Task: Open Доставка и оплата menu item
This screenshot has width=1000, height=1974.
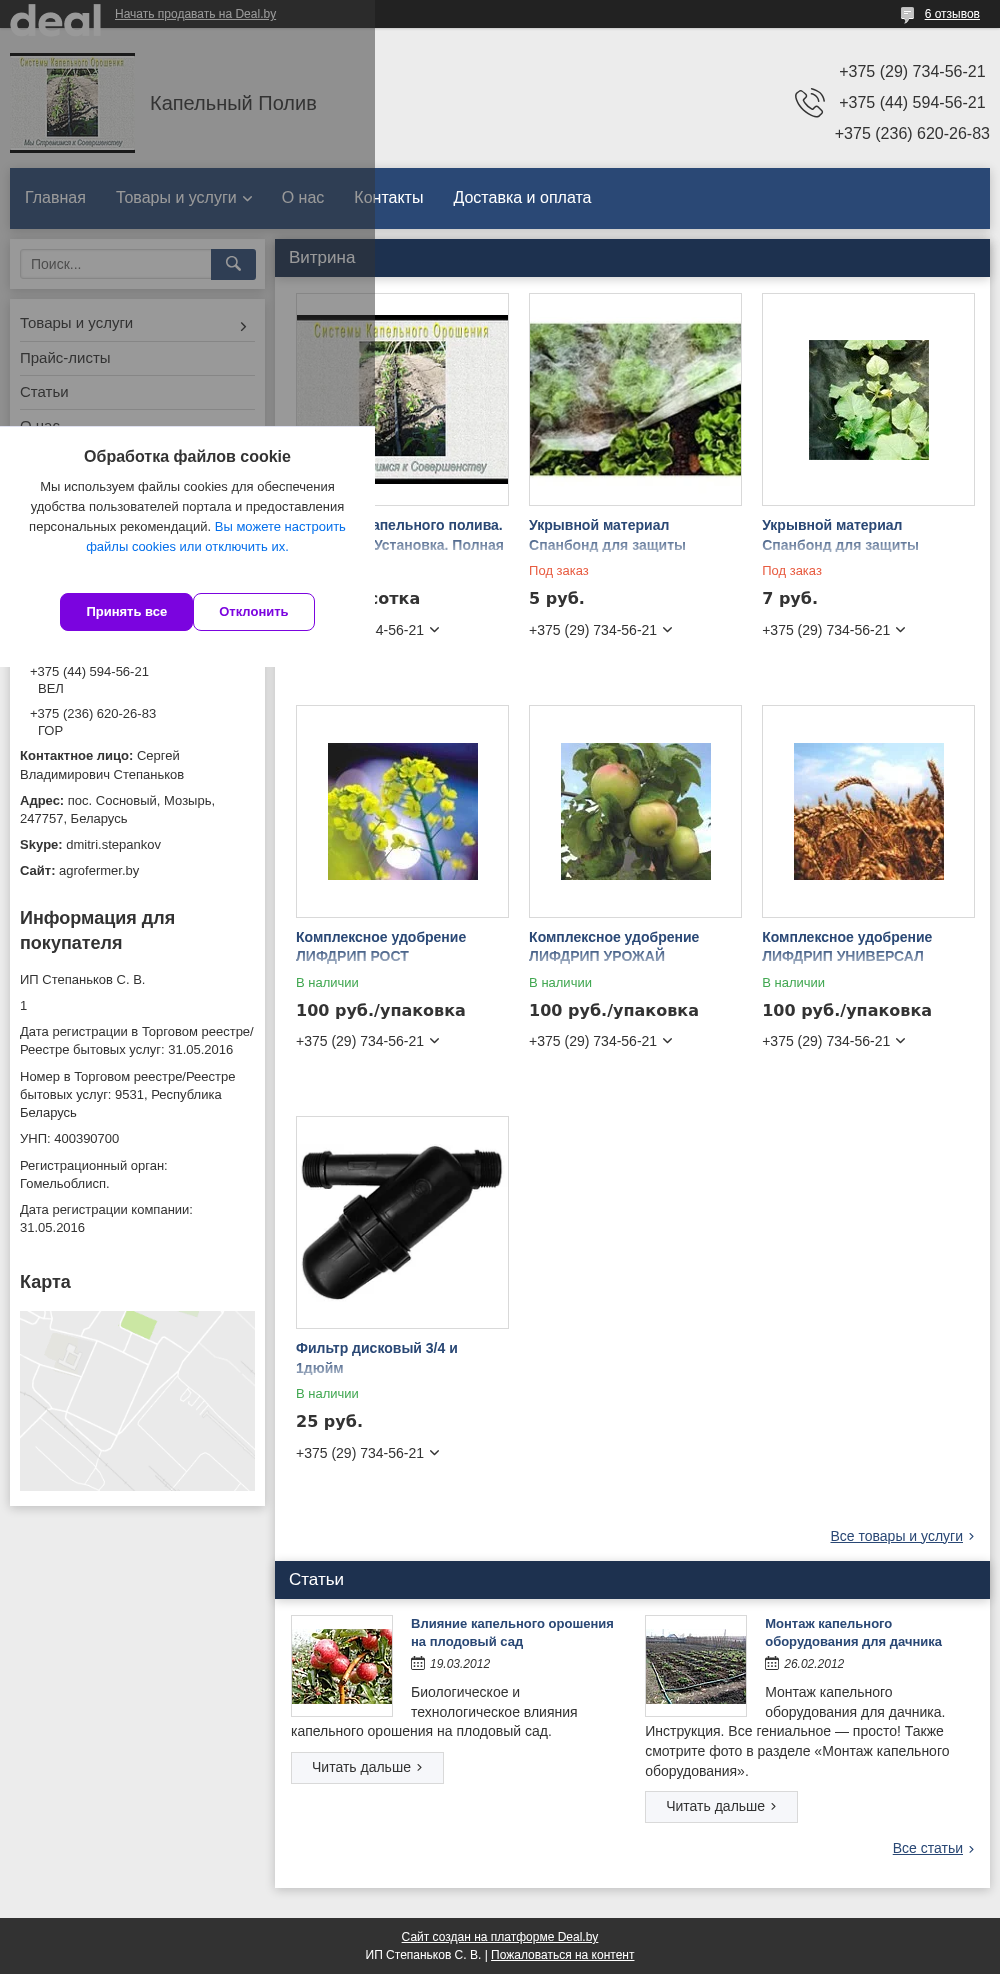Action: click(522, 198)
